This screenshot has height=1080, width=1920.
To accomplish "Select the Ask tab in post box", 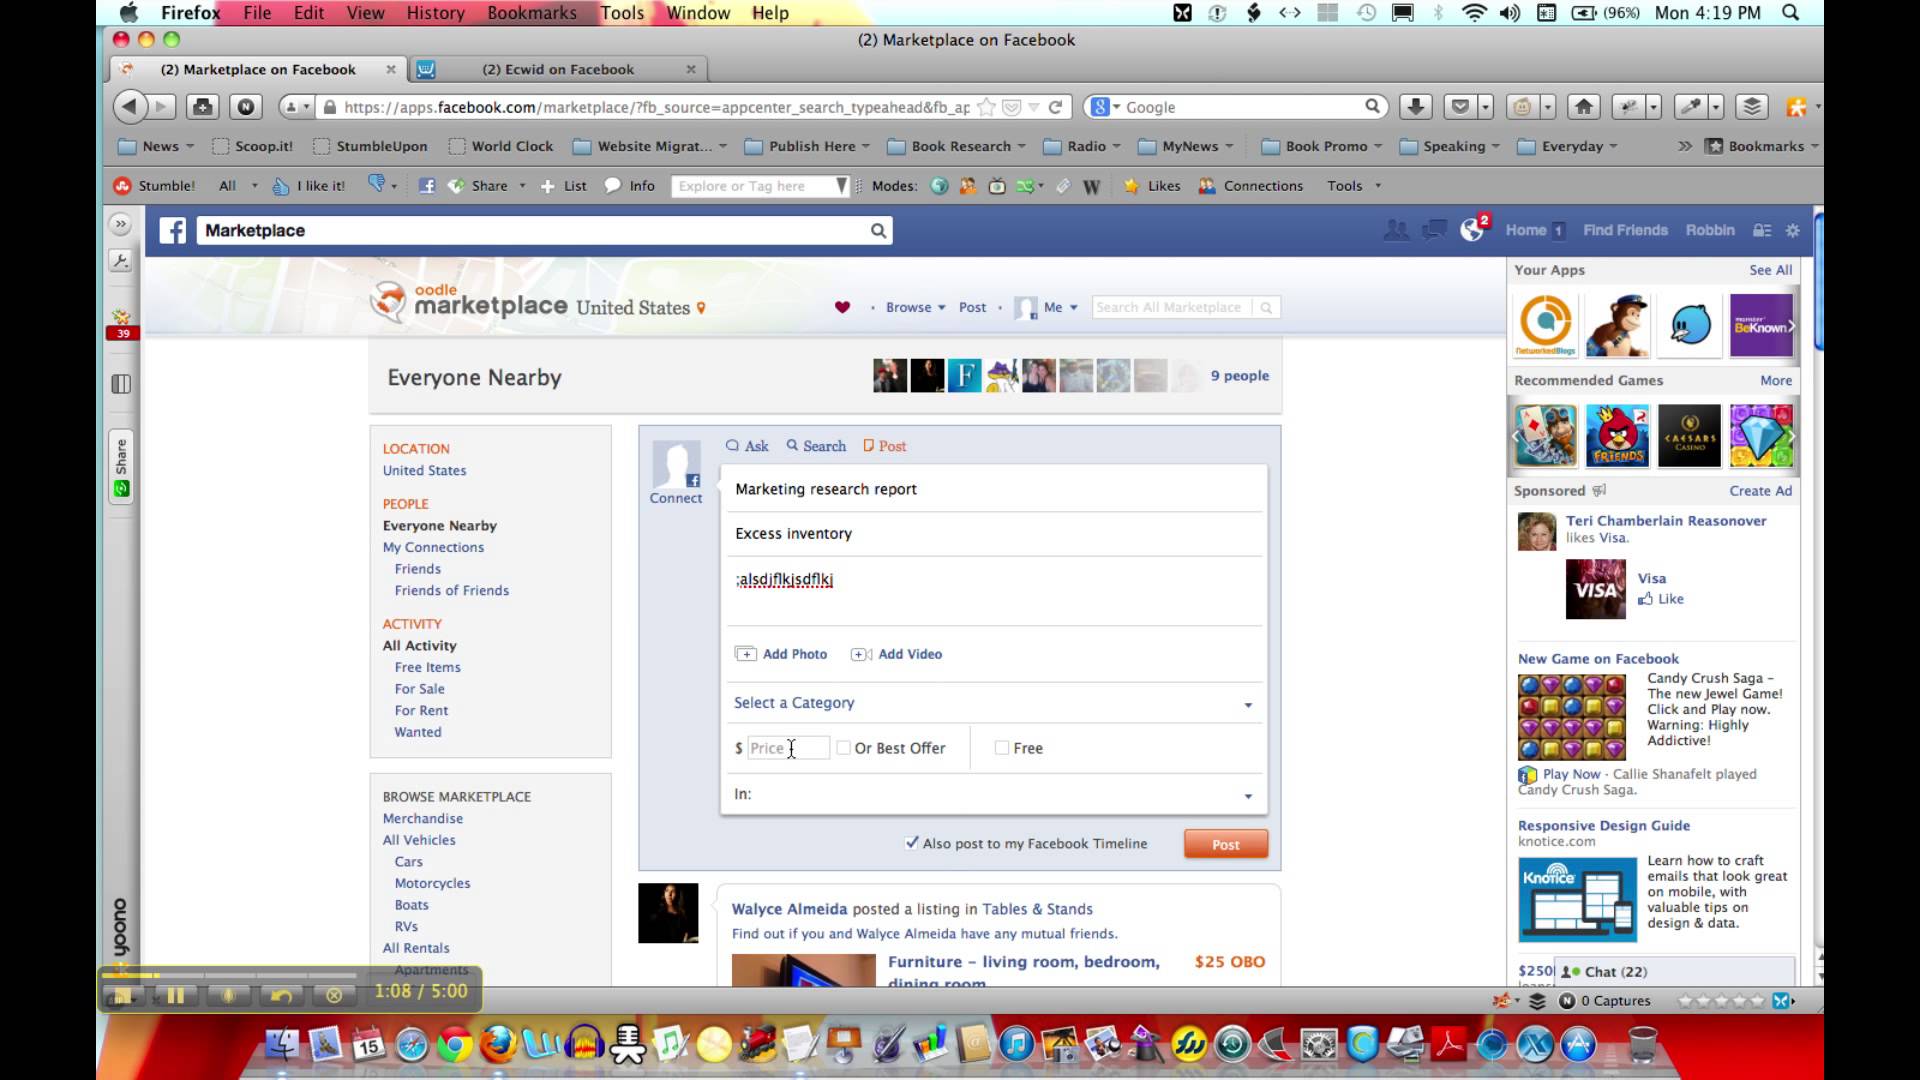I will (747, 446).
